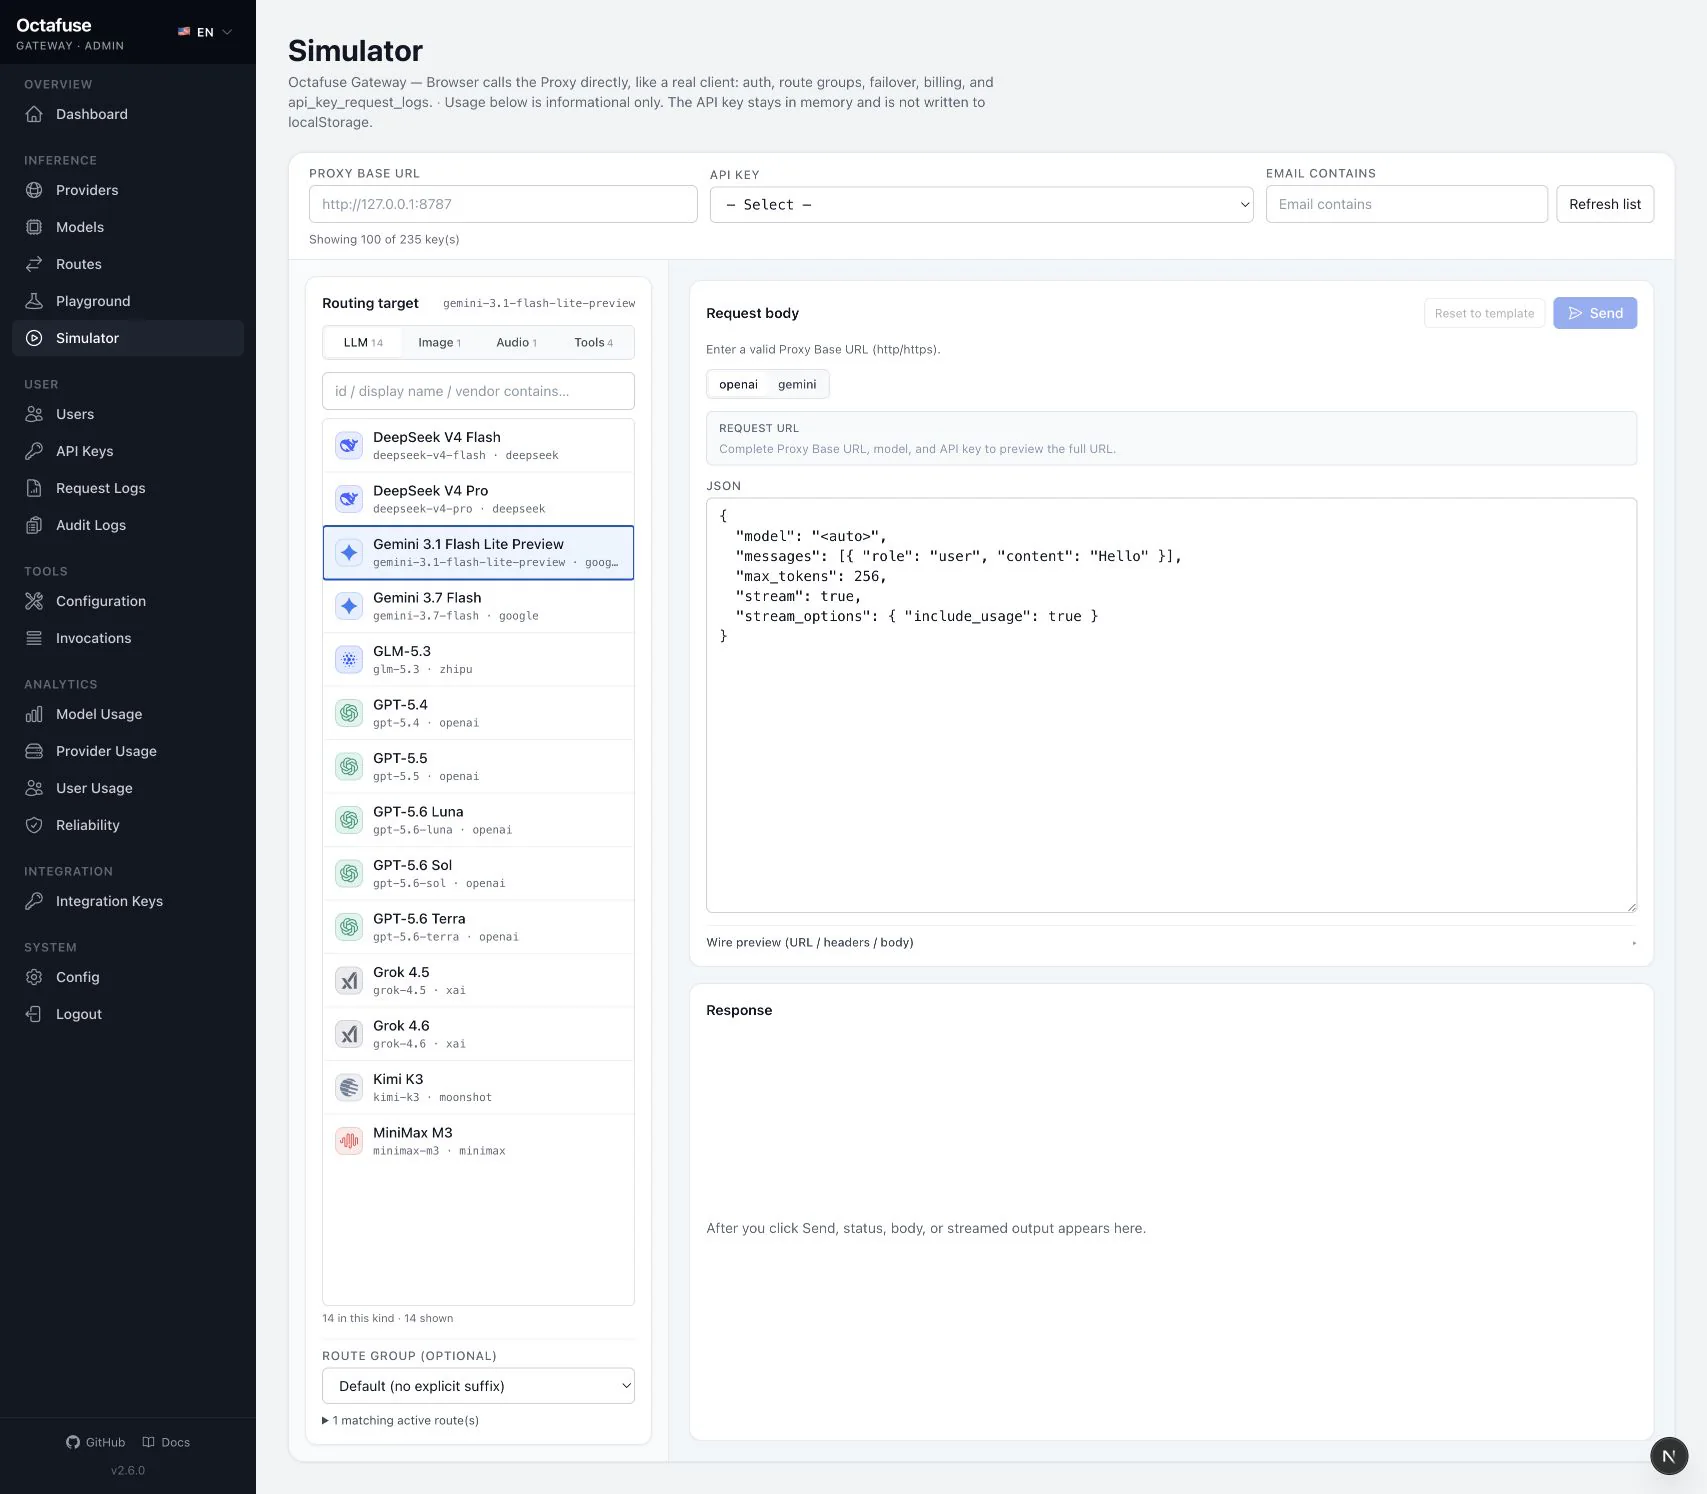Click the Simulator play-circle icon
Image resolution: width=1707 pixels, height=1494 pixels.
pos(34,338)
